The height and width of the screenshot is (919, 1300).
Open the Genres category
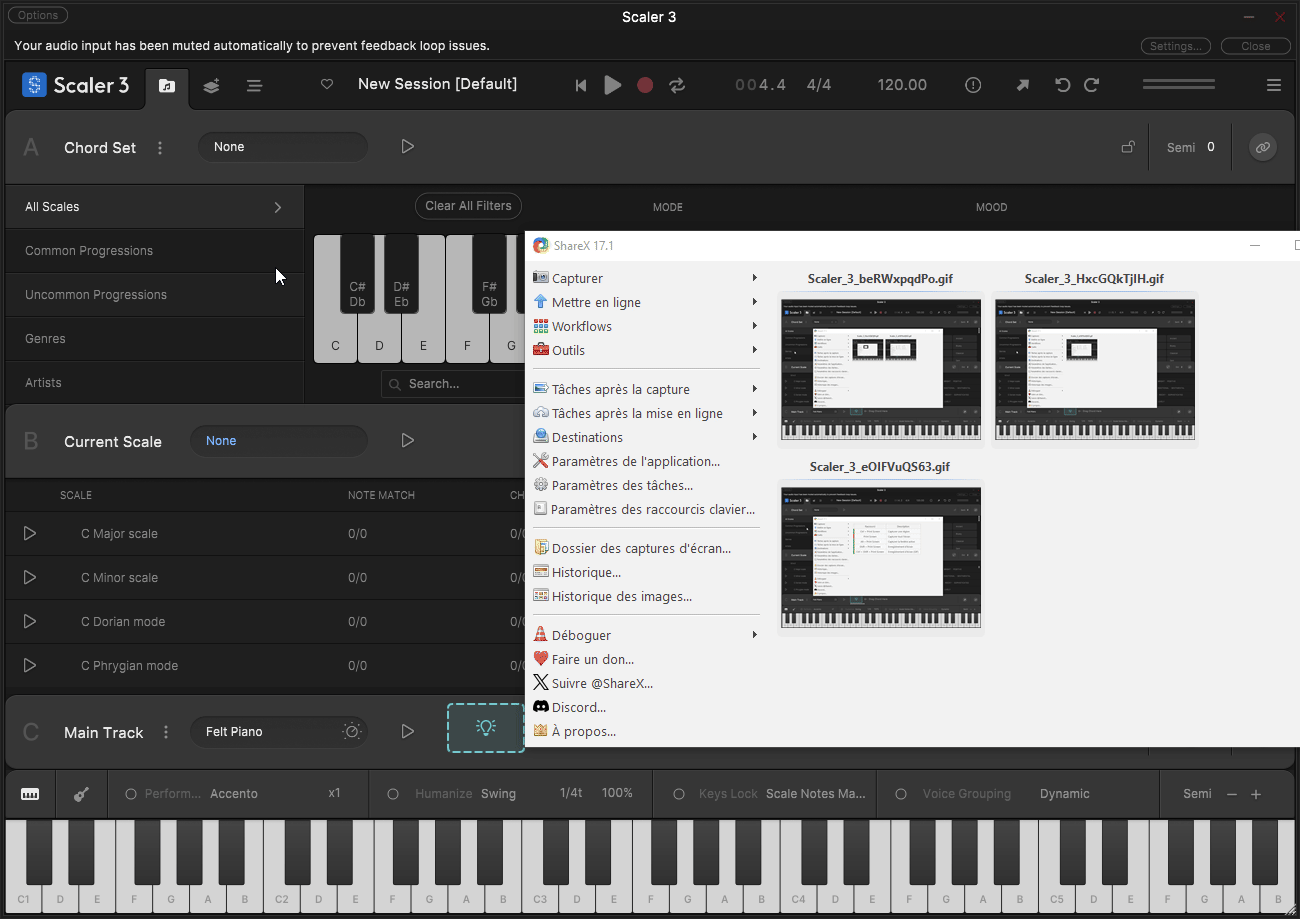point(154,339)
